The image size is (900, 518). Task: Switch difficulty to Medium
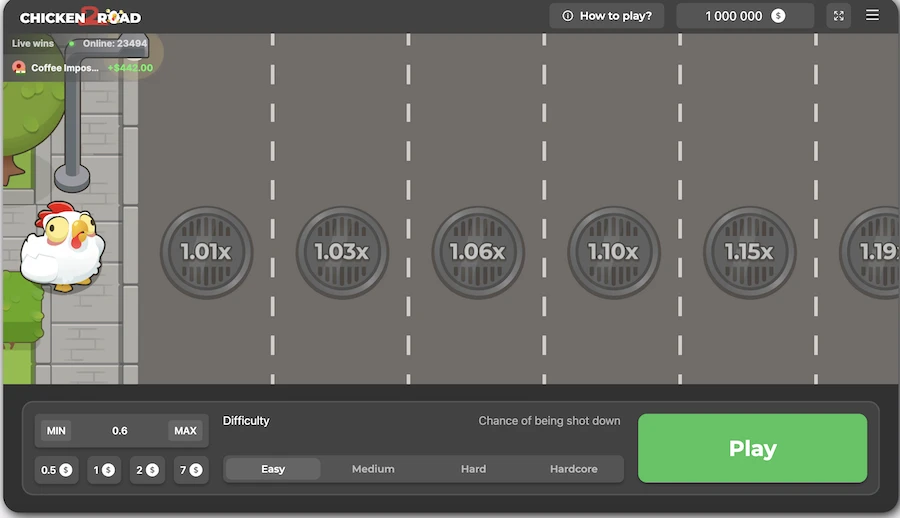point(373,469)
